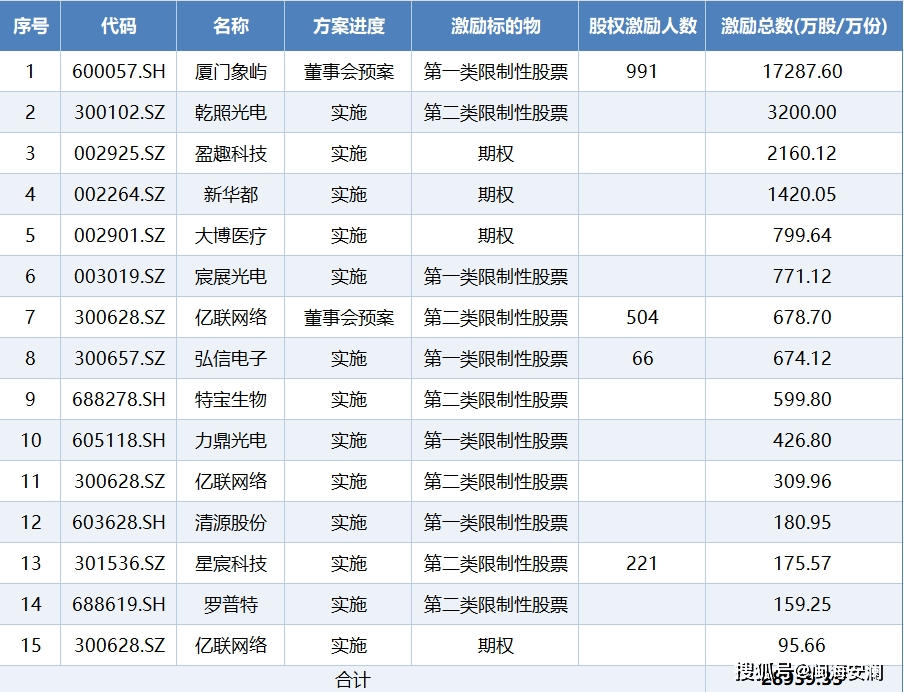Click the 激励标的物 column header
This screenshot has height=692, width=904.
click(x=495, y=25)
